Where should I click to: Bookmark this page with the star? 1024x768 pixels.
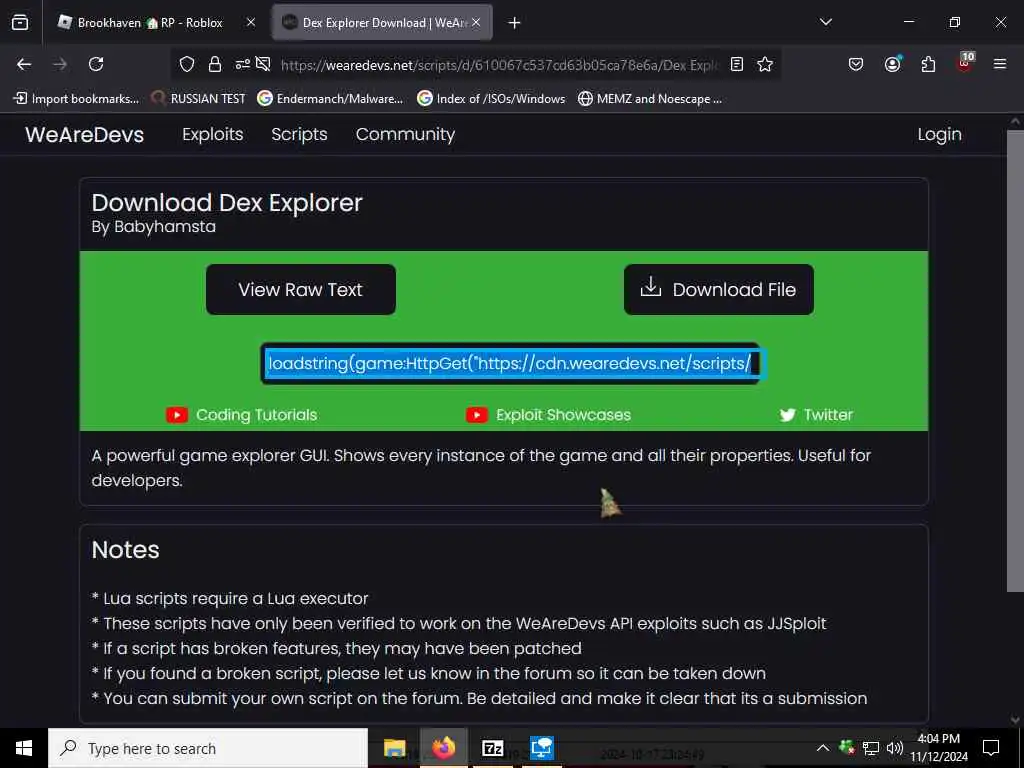tap(765, 64)
